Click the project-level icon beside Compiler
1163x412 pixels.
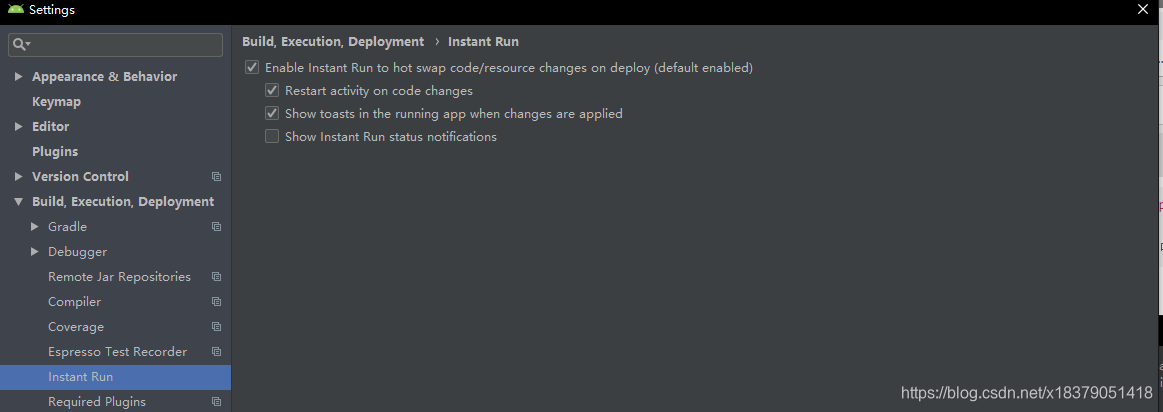point(217,302)
